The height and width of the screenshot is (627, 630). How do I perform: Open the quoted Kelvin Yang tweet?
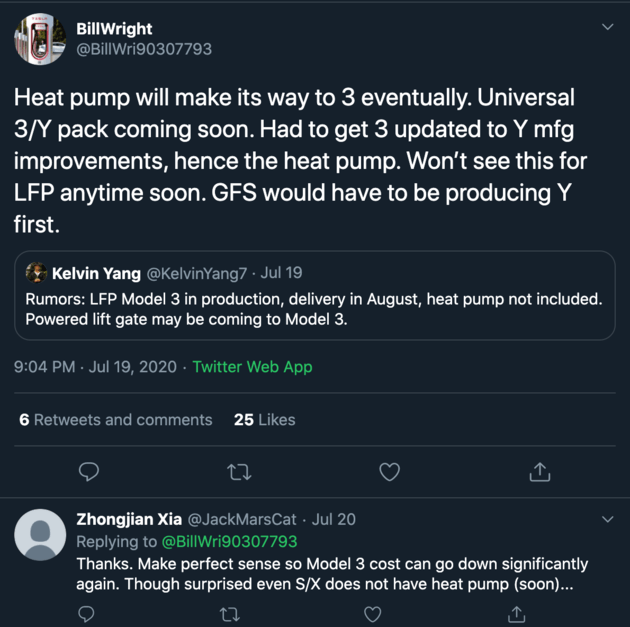(x=315, y=295)
